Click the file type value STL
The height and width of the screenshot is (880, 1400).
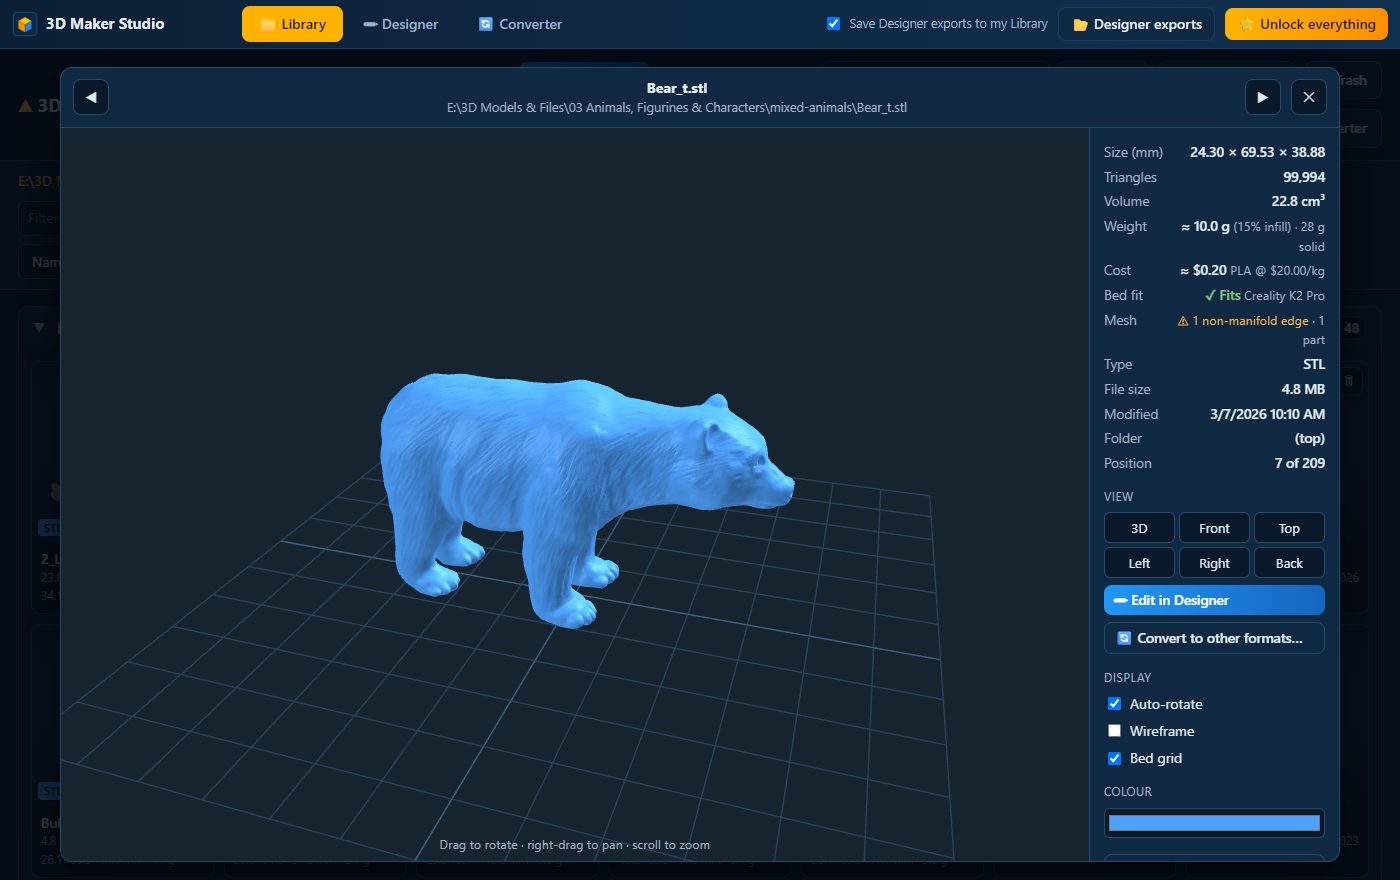point(1314,364)
